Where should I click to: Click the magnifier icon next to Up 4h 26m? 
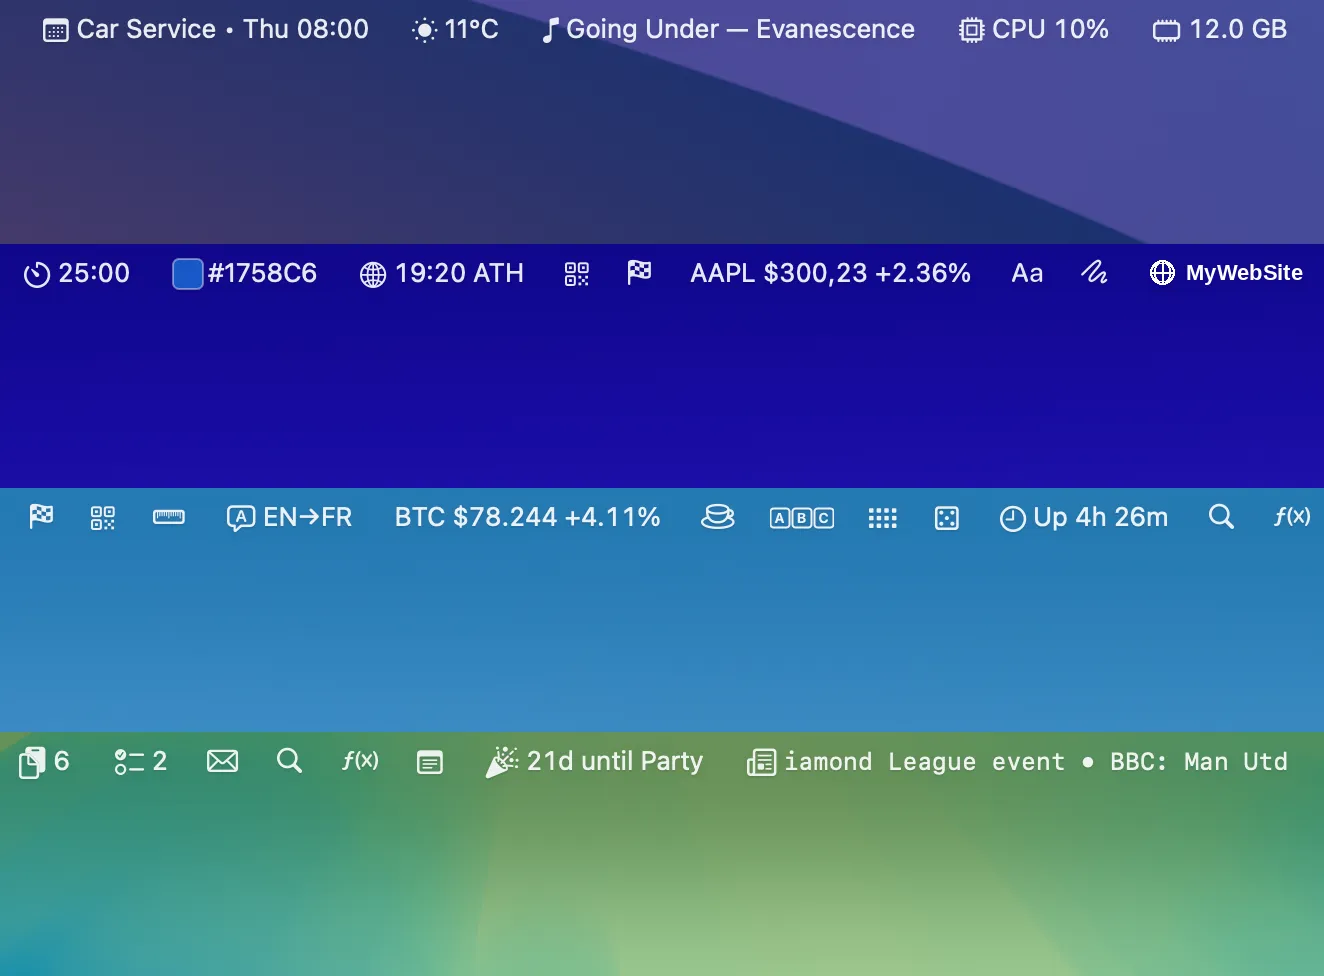1221,517
